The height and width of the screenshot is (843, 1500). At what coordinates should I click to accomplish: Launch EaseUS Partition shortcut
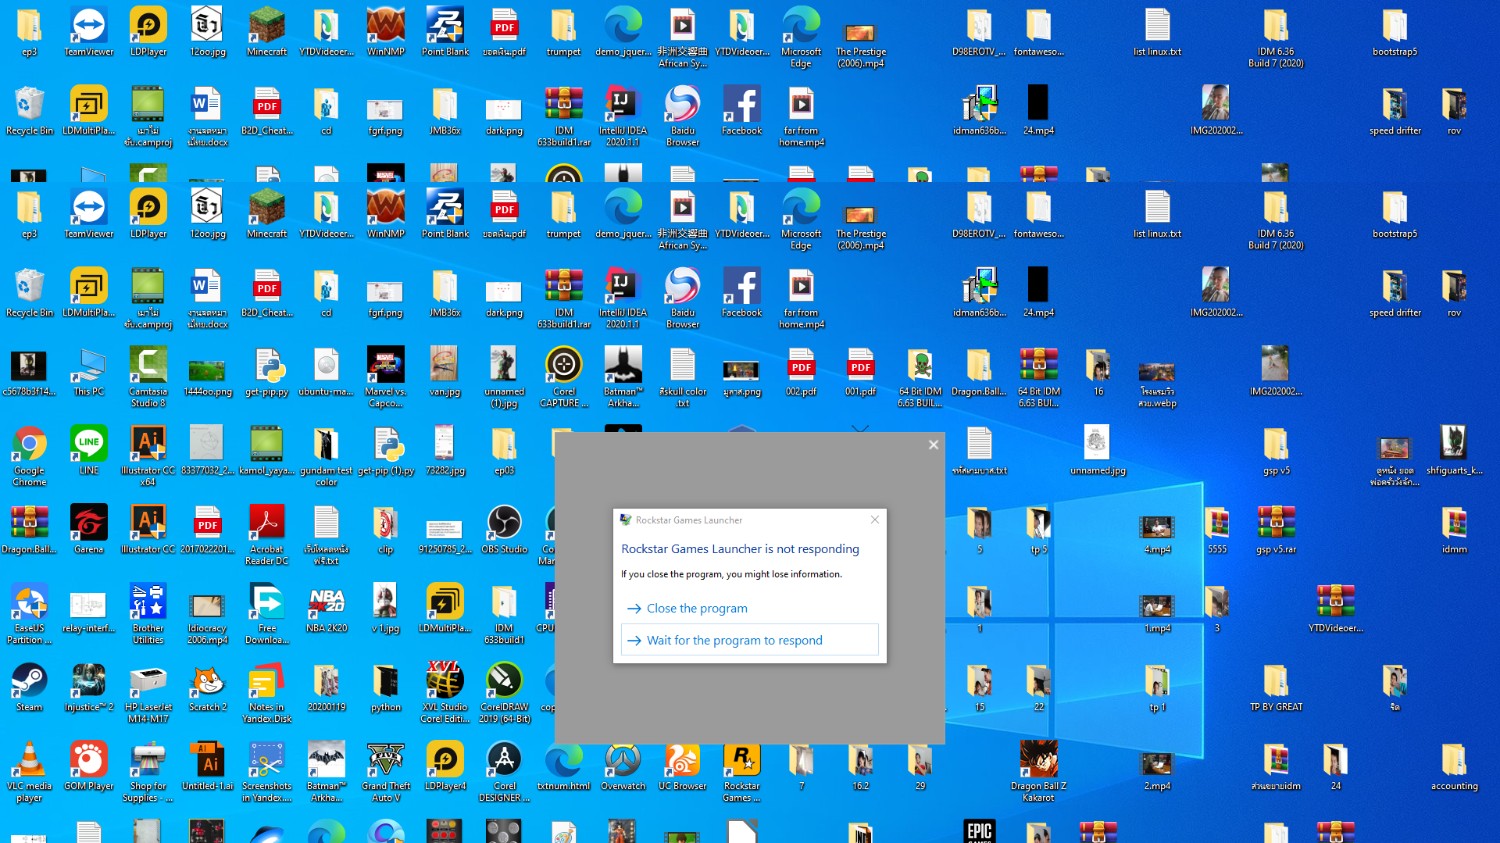tap(29, 615)
